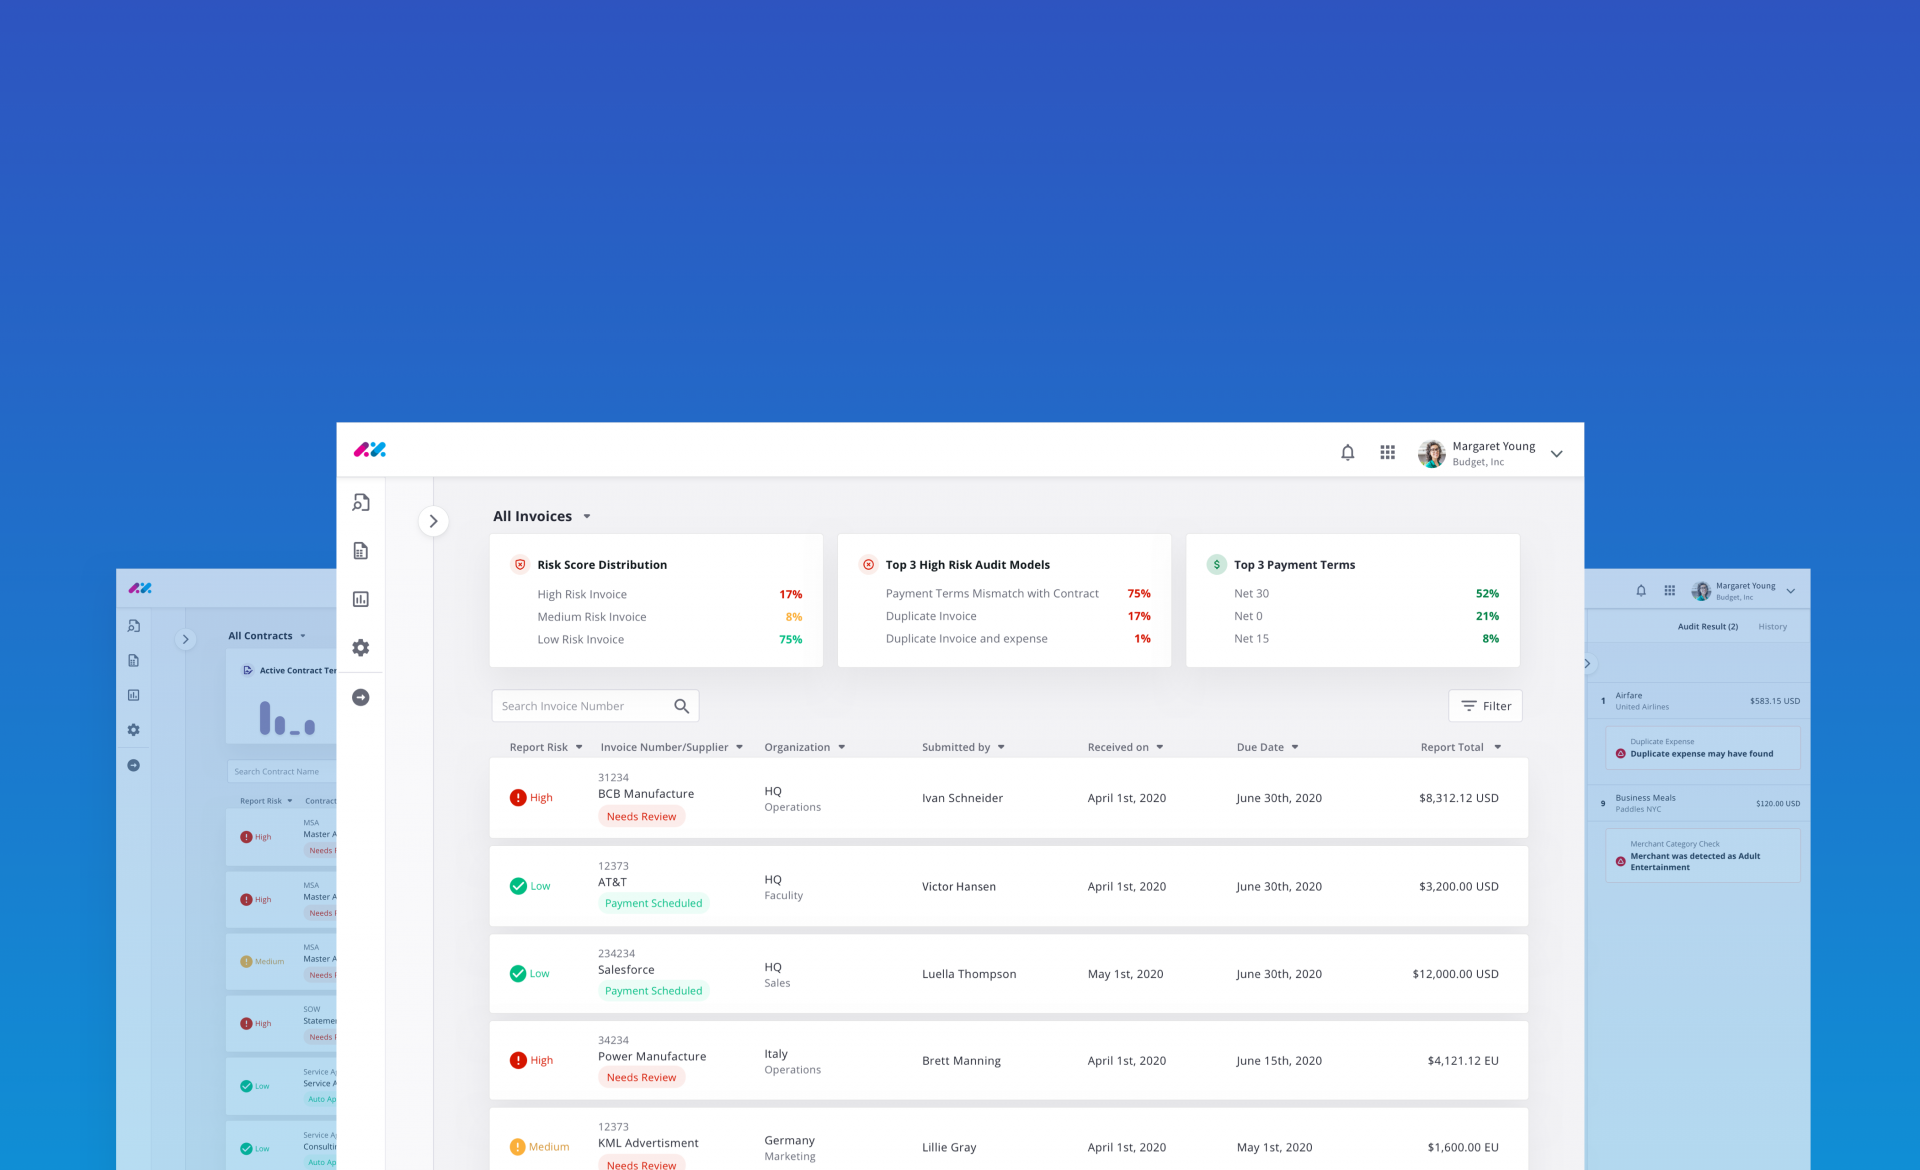This screenshot has width=1920, height=1170.
Task: Click the Airfare United Airlines expense row
Action: [x=1699, y=701]
